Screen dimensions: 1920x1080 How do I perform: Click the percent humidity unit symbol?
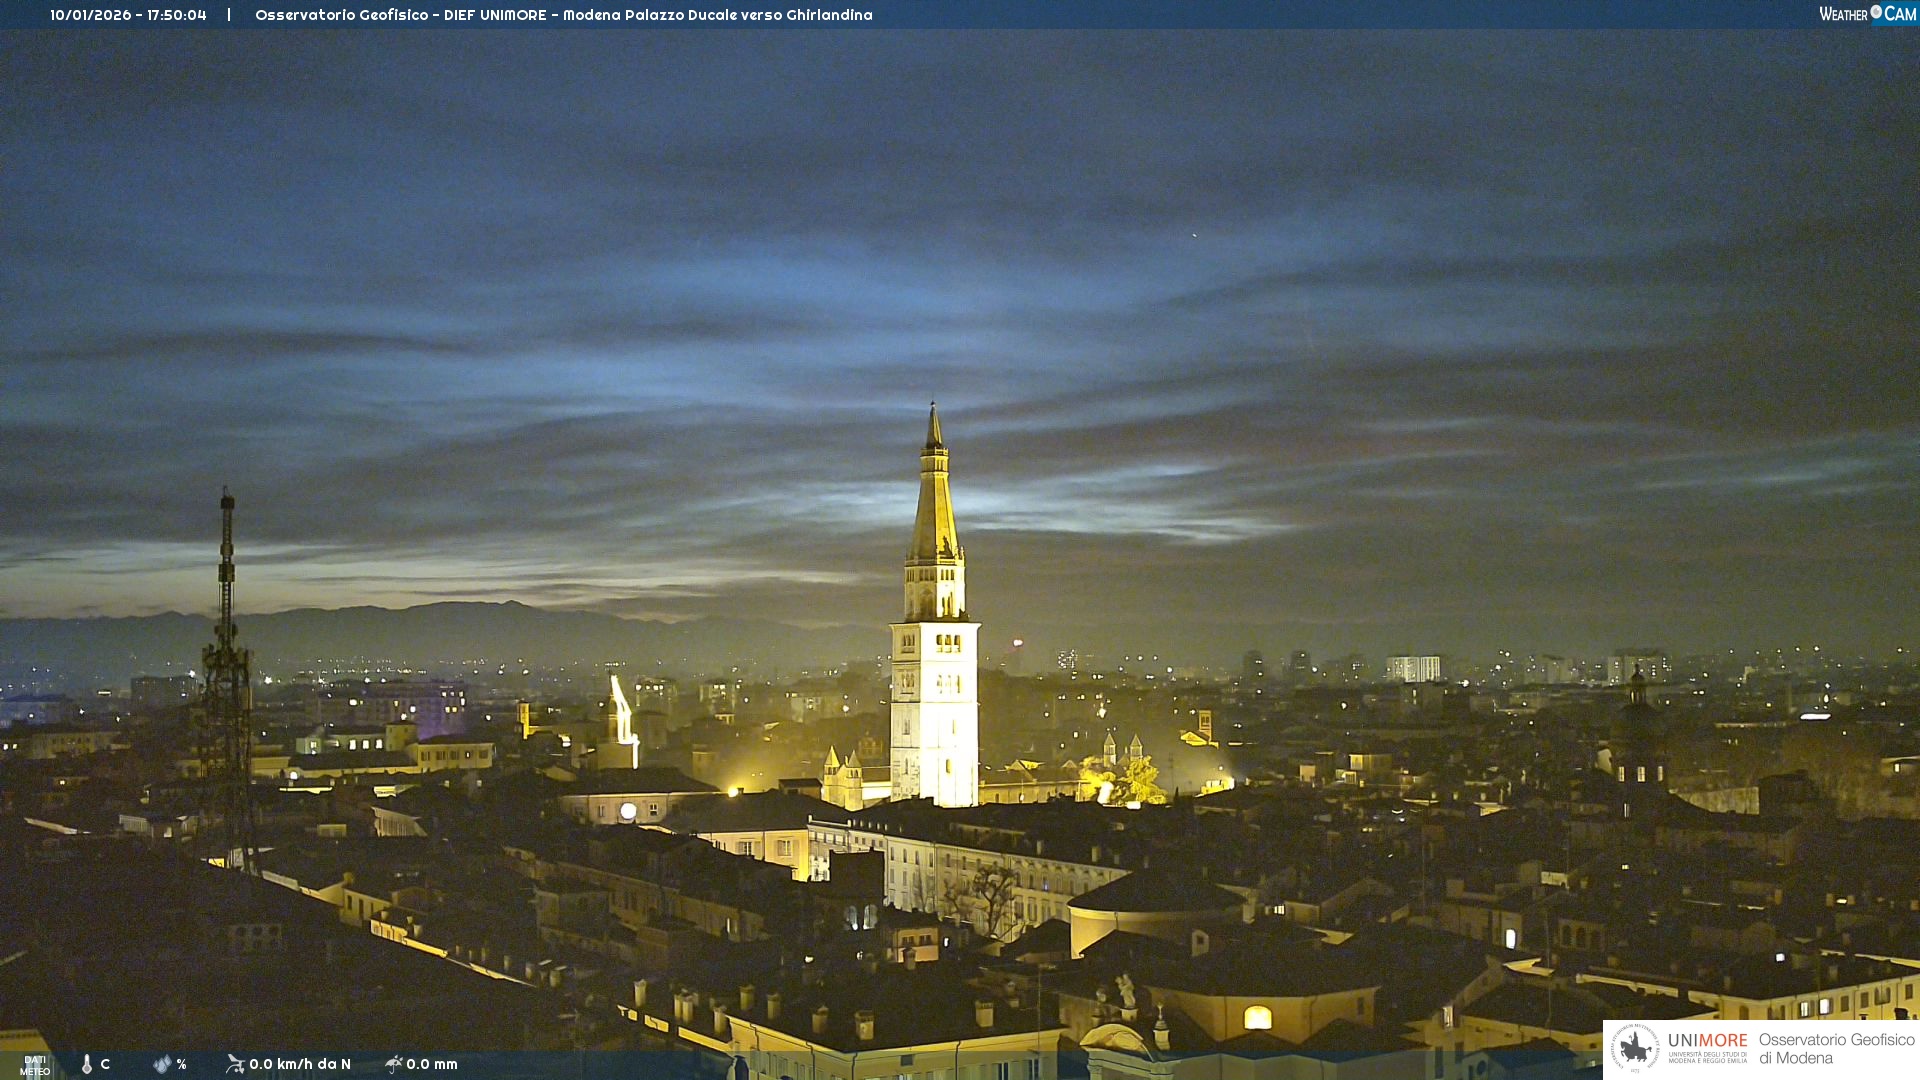click(182, 1064)
